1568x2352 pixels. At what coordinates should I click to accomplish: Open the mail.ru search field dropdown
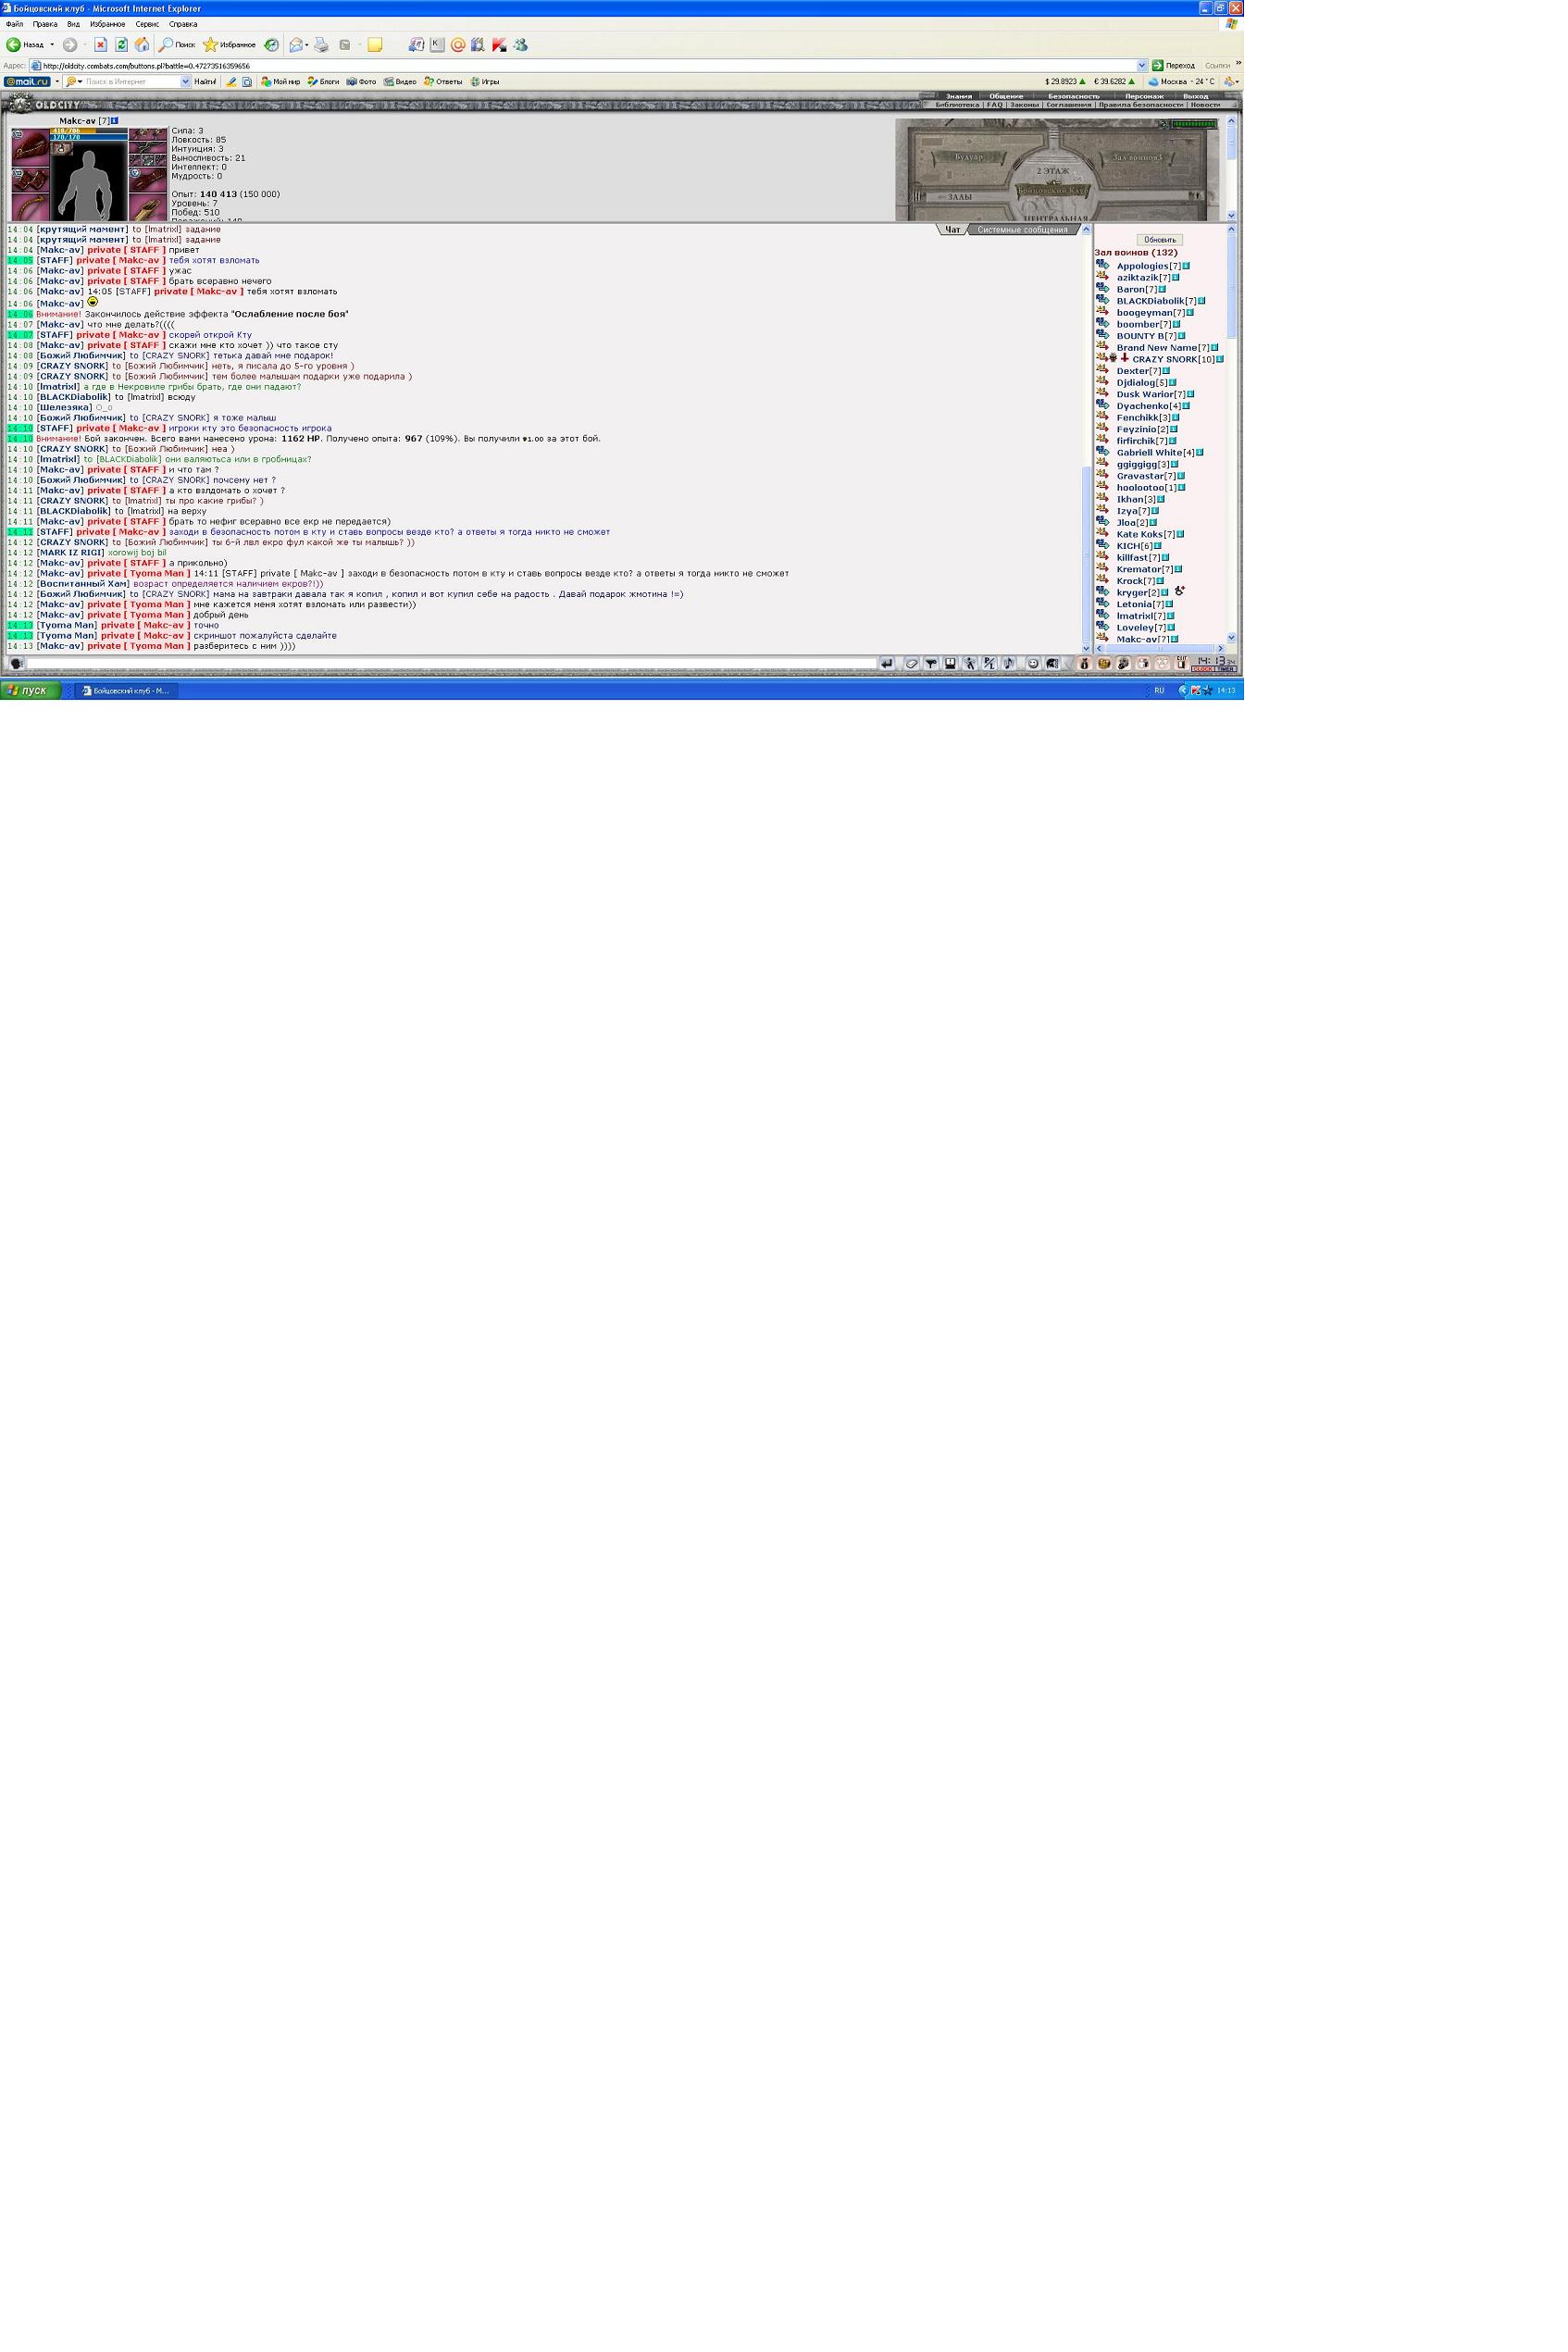[x=185, y=82]
